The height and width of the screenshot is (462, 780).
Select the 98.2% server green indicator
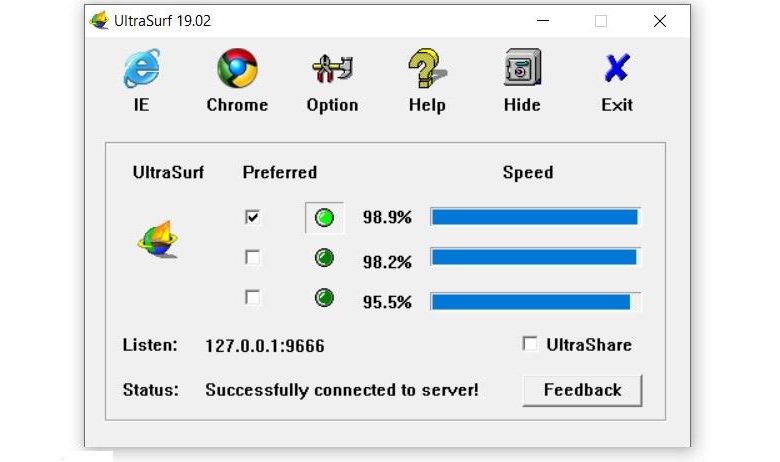(x=324, y=258)
